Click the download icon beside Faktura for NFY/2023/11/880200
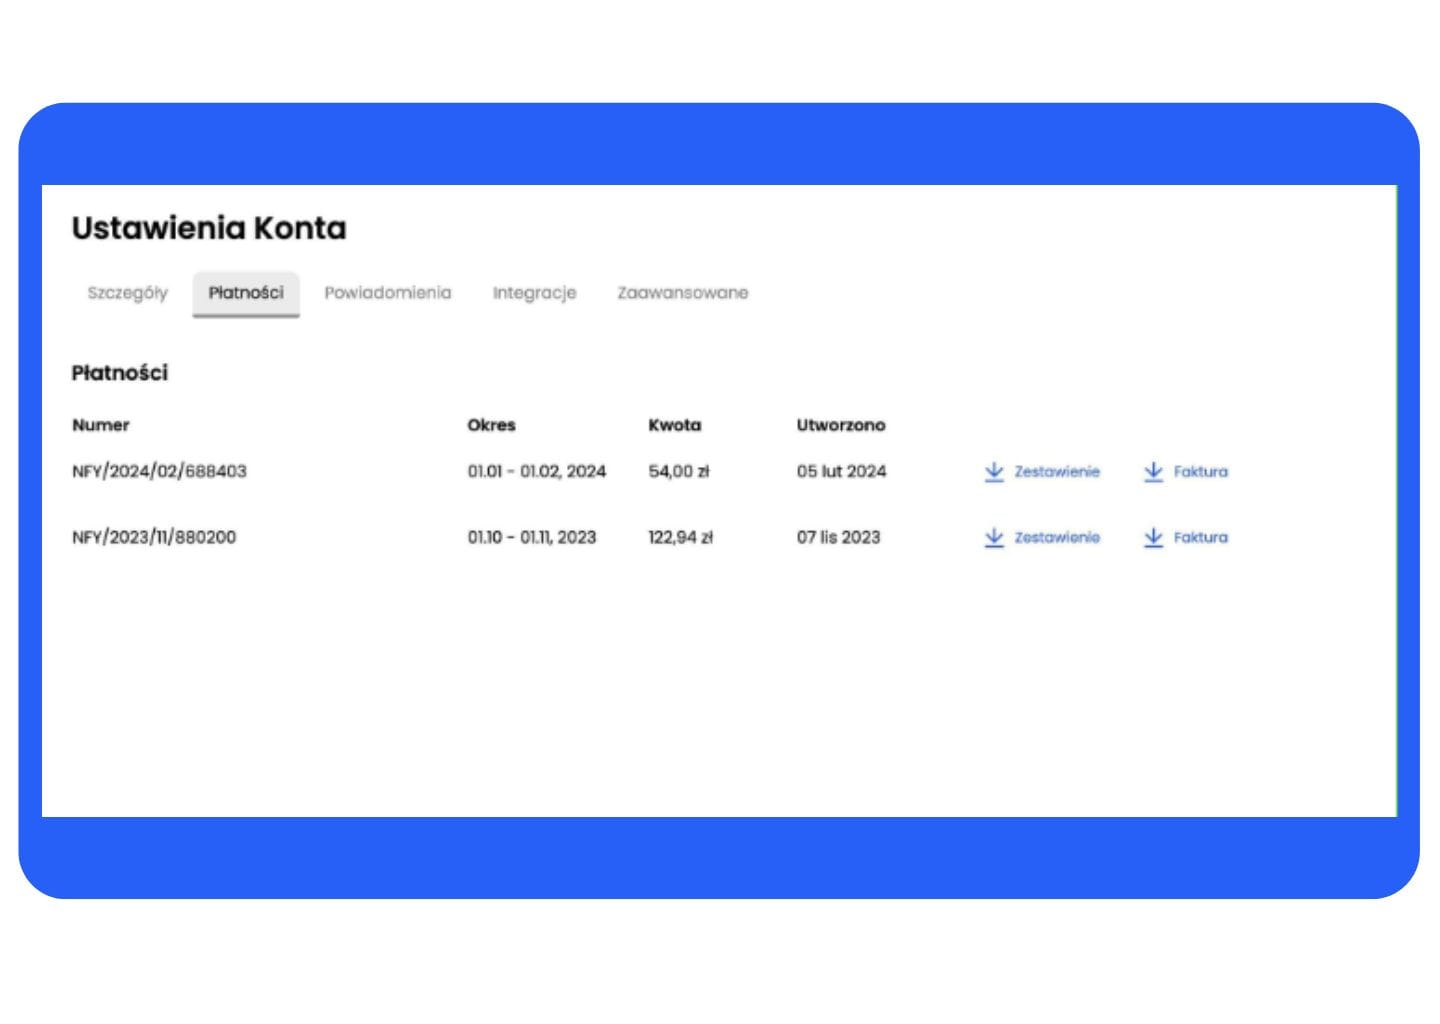The width and height of the screenshot is (1440, 1024). point(1153,538)
